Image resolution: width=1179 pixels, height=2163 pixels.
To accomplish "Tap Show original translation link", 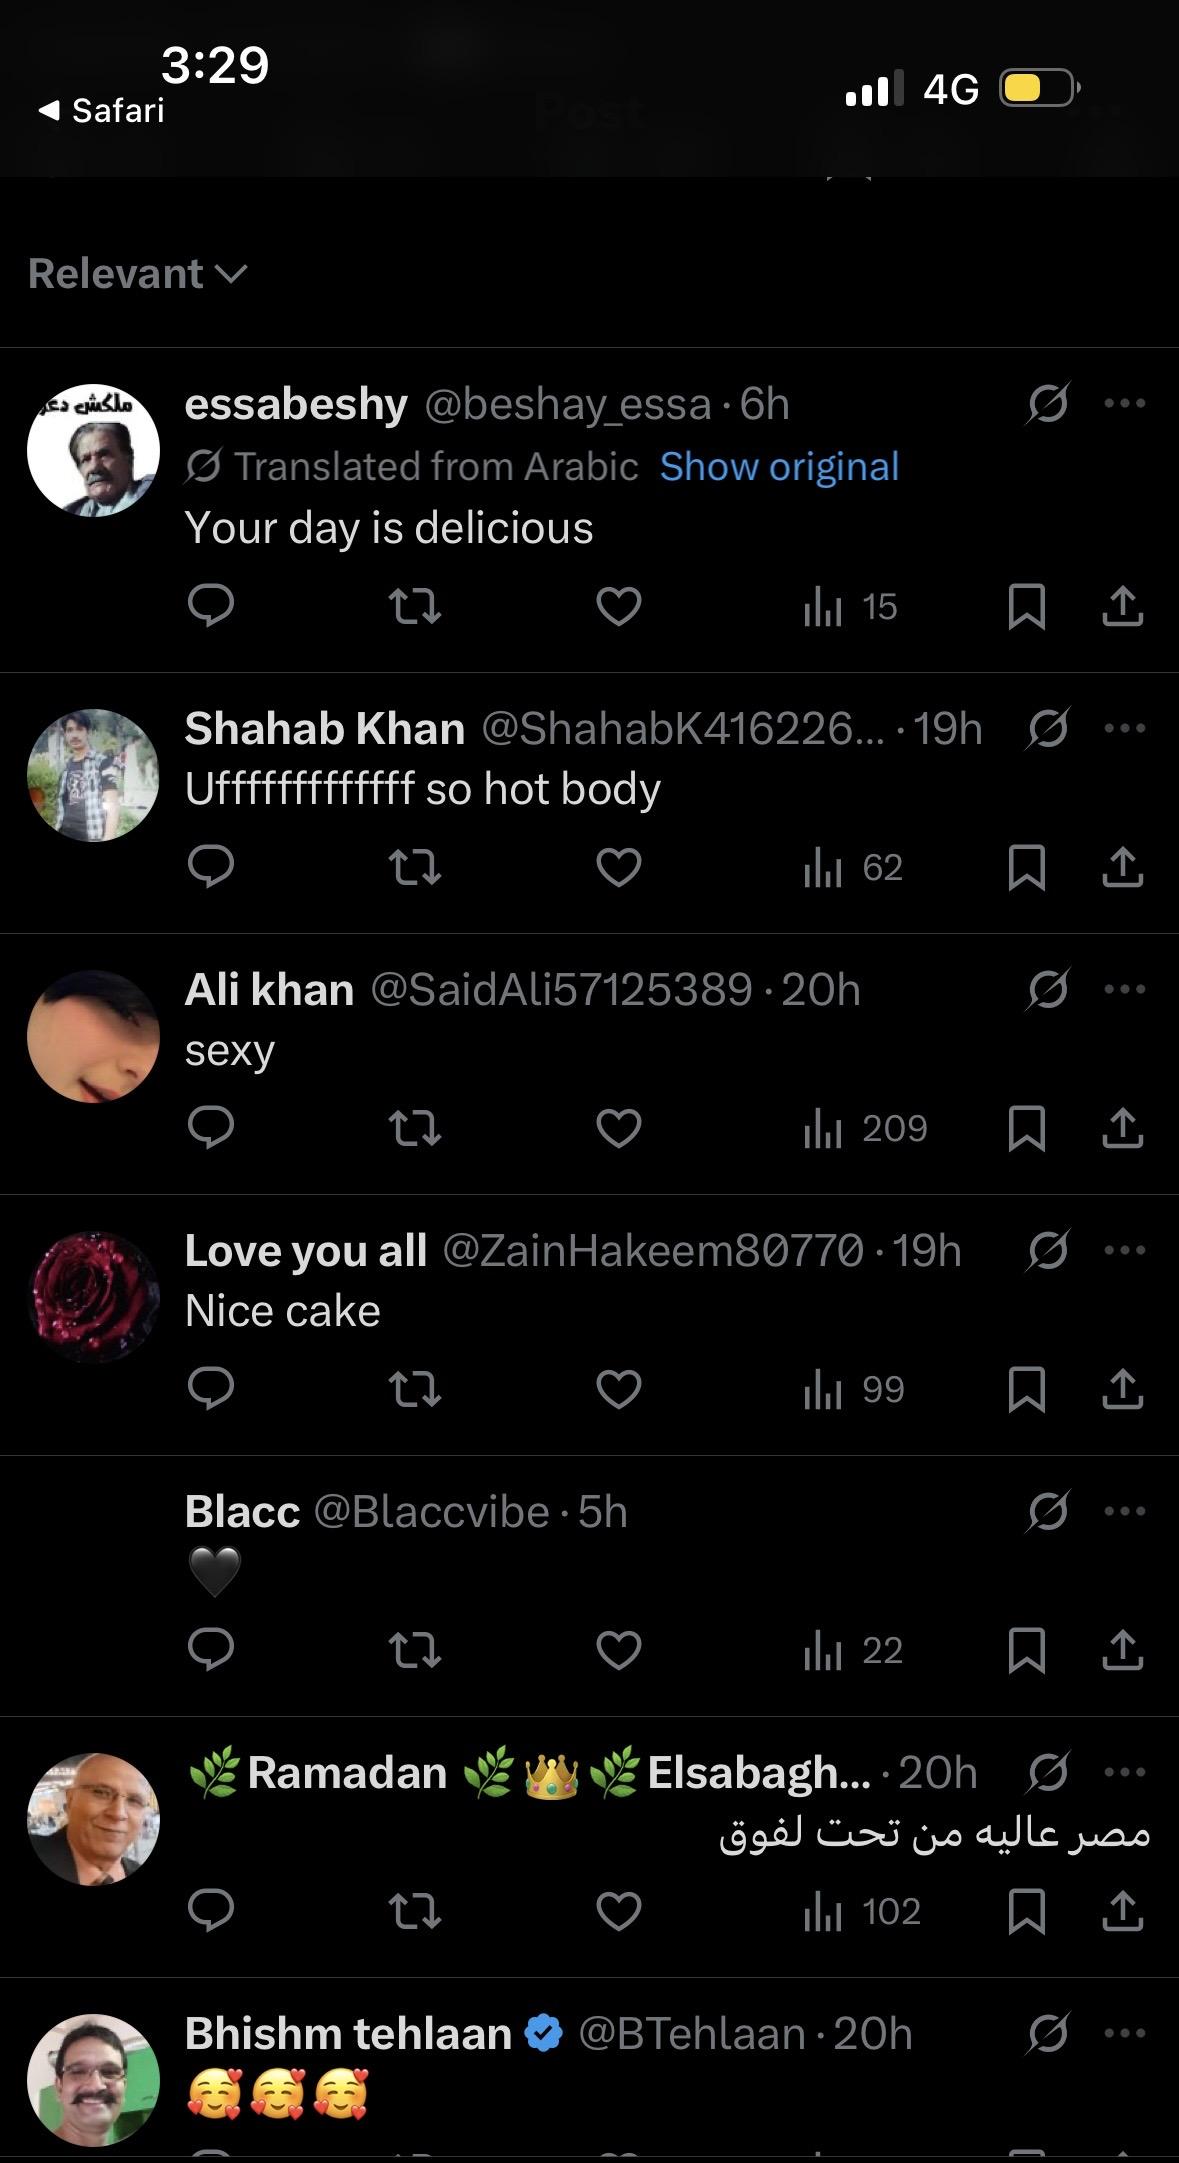I will click(779, 467).
